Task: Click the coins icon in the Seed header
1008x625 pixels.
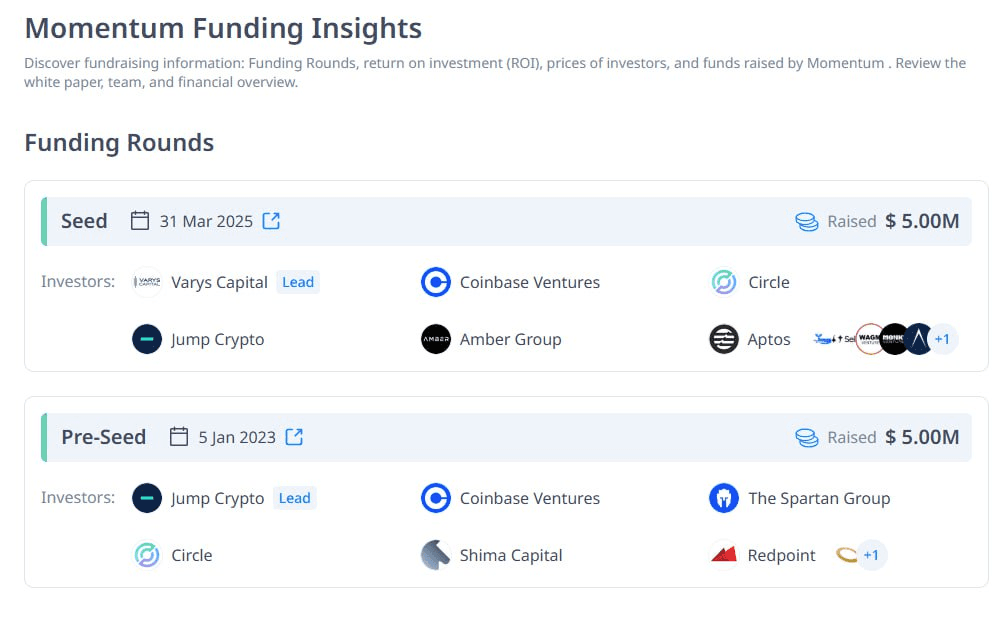Action: 807,221
